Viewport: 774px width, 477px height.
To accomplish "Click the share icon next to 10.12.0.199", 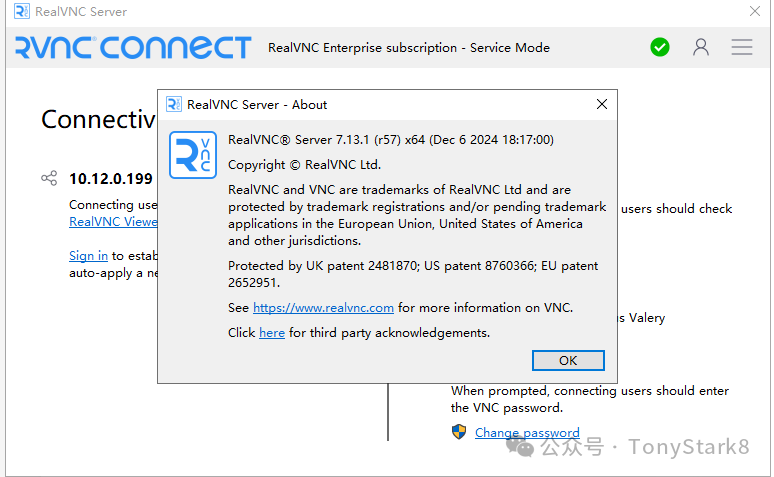I will [x=49, y=178].
